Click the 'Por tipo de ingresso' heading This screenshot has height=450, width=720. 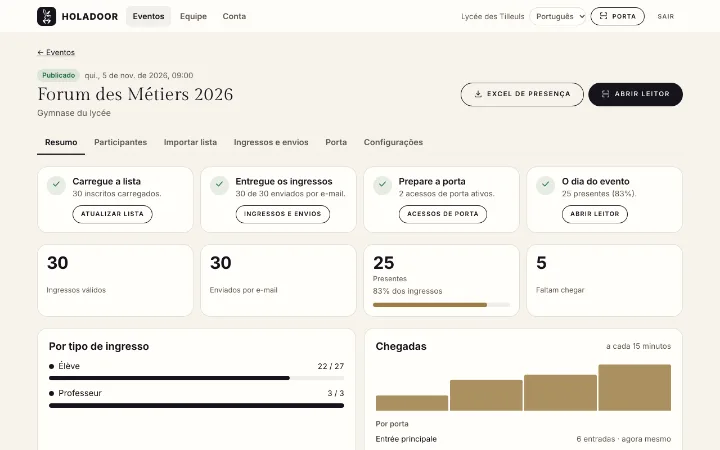coord(99,346)
